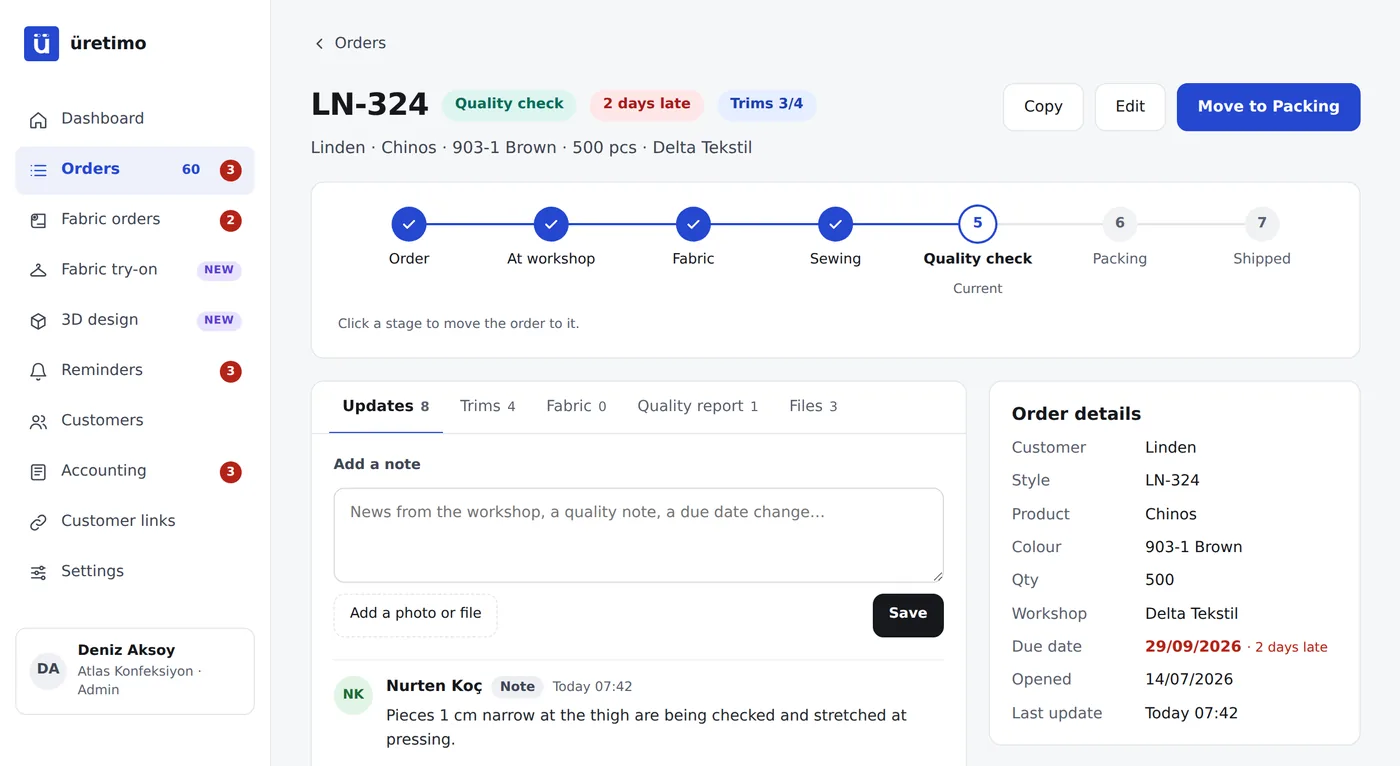
Task: Open the Trims tab
Action: pyautogui.click(x=488, y=406)
